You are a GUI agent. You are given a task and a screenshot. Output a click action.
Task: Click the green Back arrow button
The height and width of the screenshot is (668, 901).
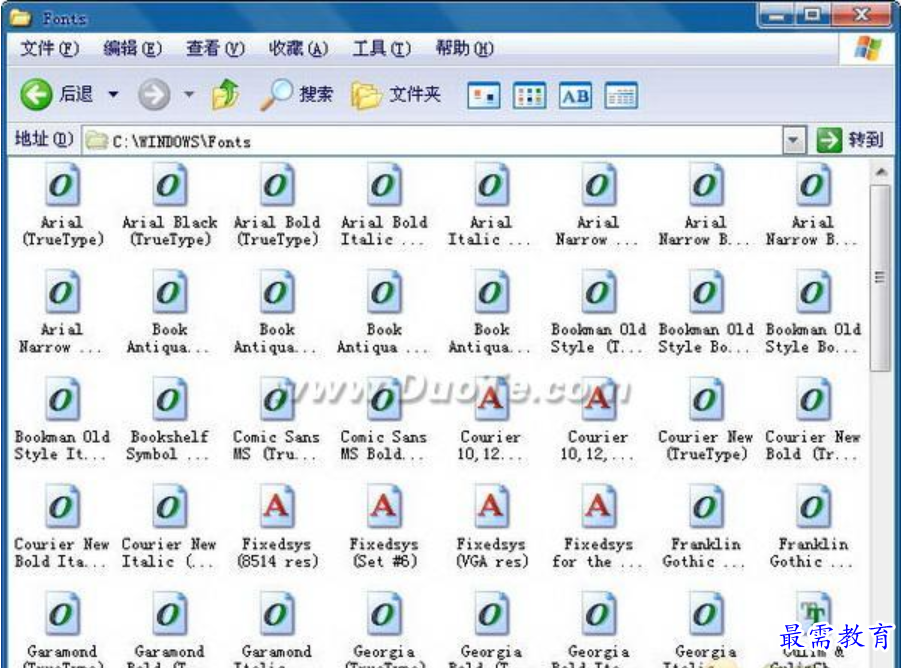[36, 95]
